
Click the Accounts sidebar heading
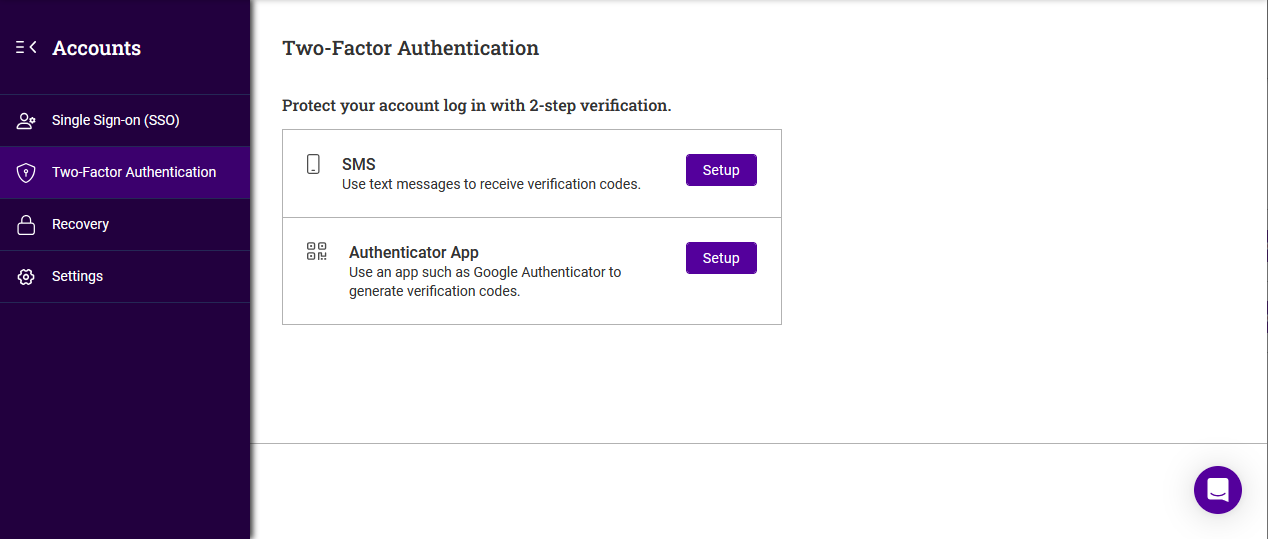coord(96,48)
